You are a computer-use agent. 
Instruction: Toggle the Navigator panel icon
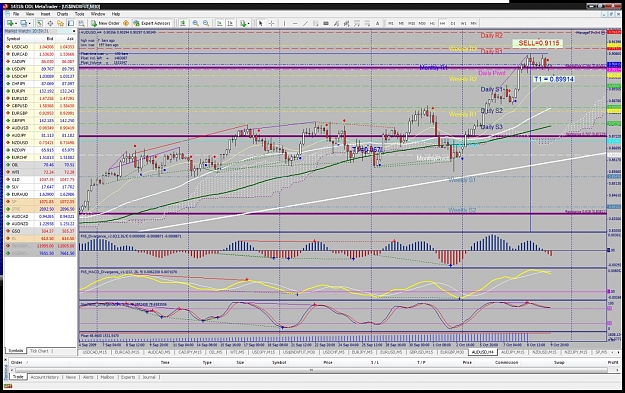60,23
